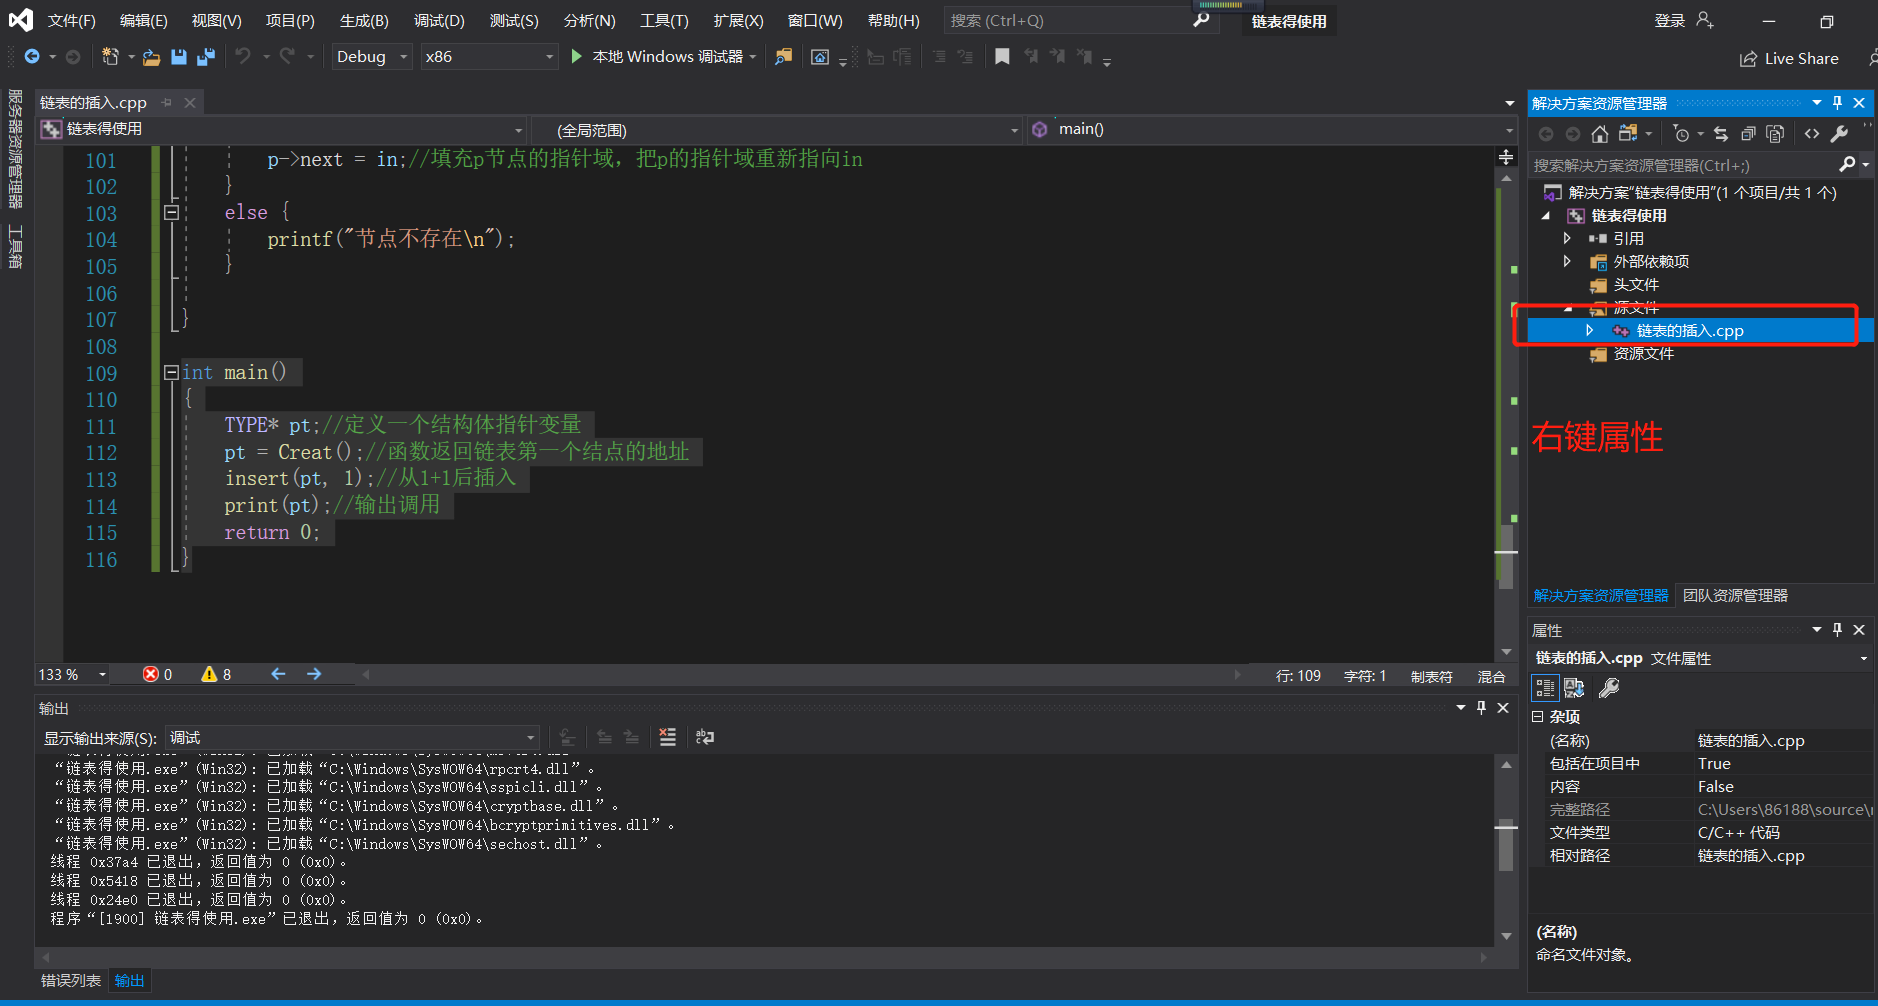1878x1006 pixels.
Task: Click 本地 Windows 调试器 run button text
Action: pyautogui.click(x=668, y=57)
